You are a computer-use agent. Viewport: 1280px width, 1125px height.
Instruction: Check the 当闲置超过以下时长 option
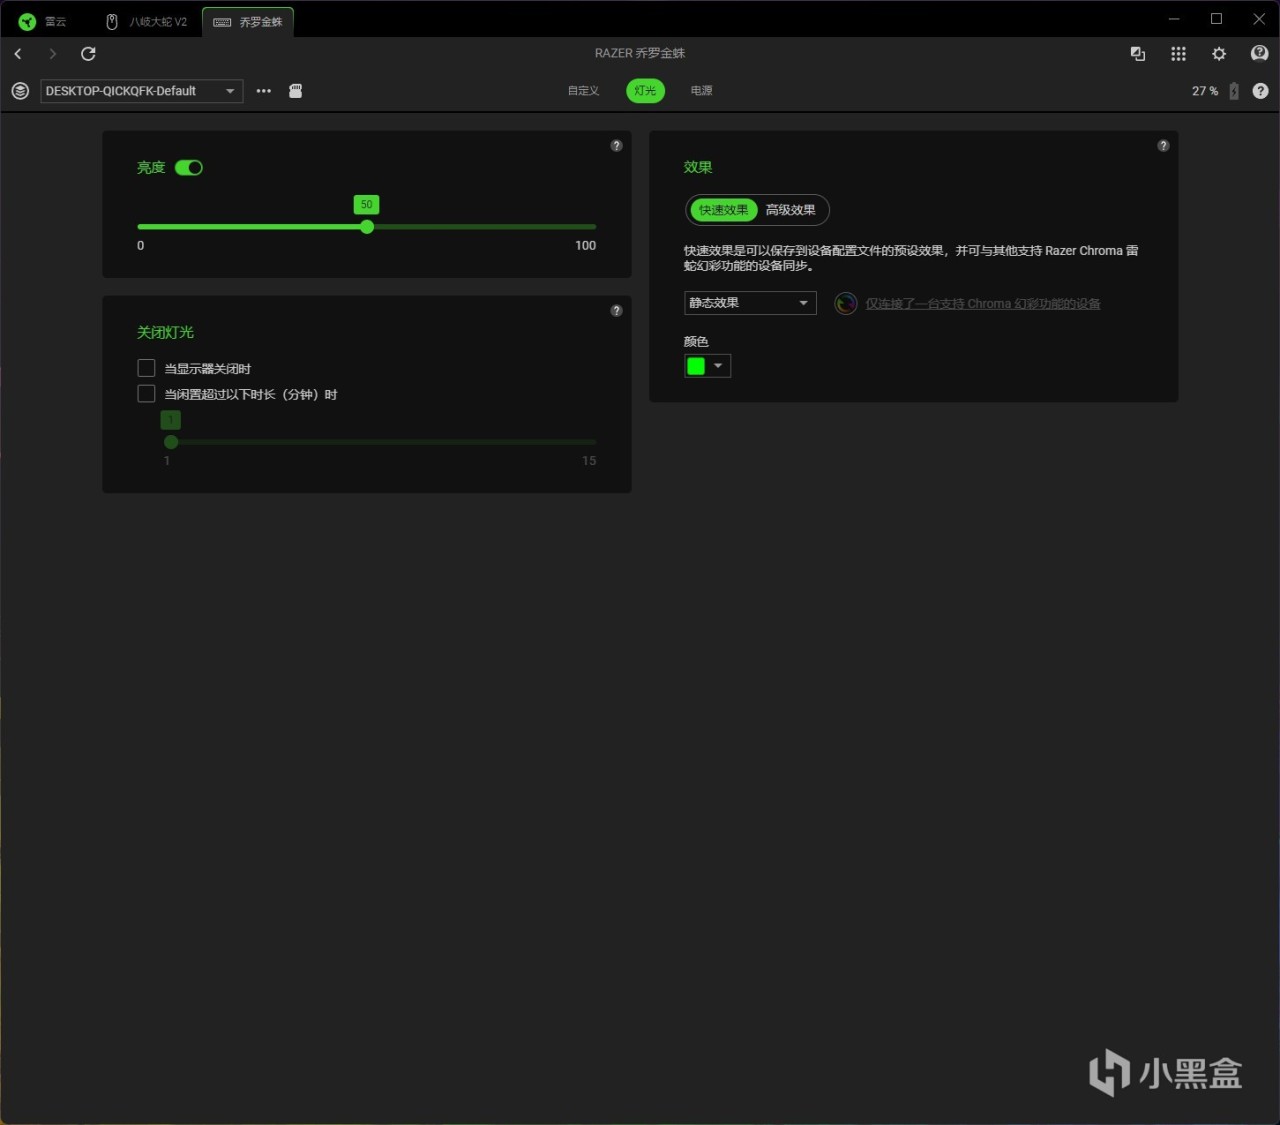146,394
